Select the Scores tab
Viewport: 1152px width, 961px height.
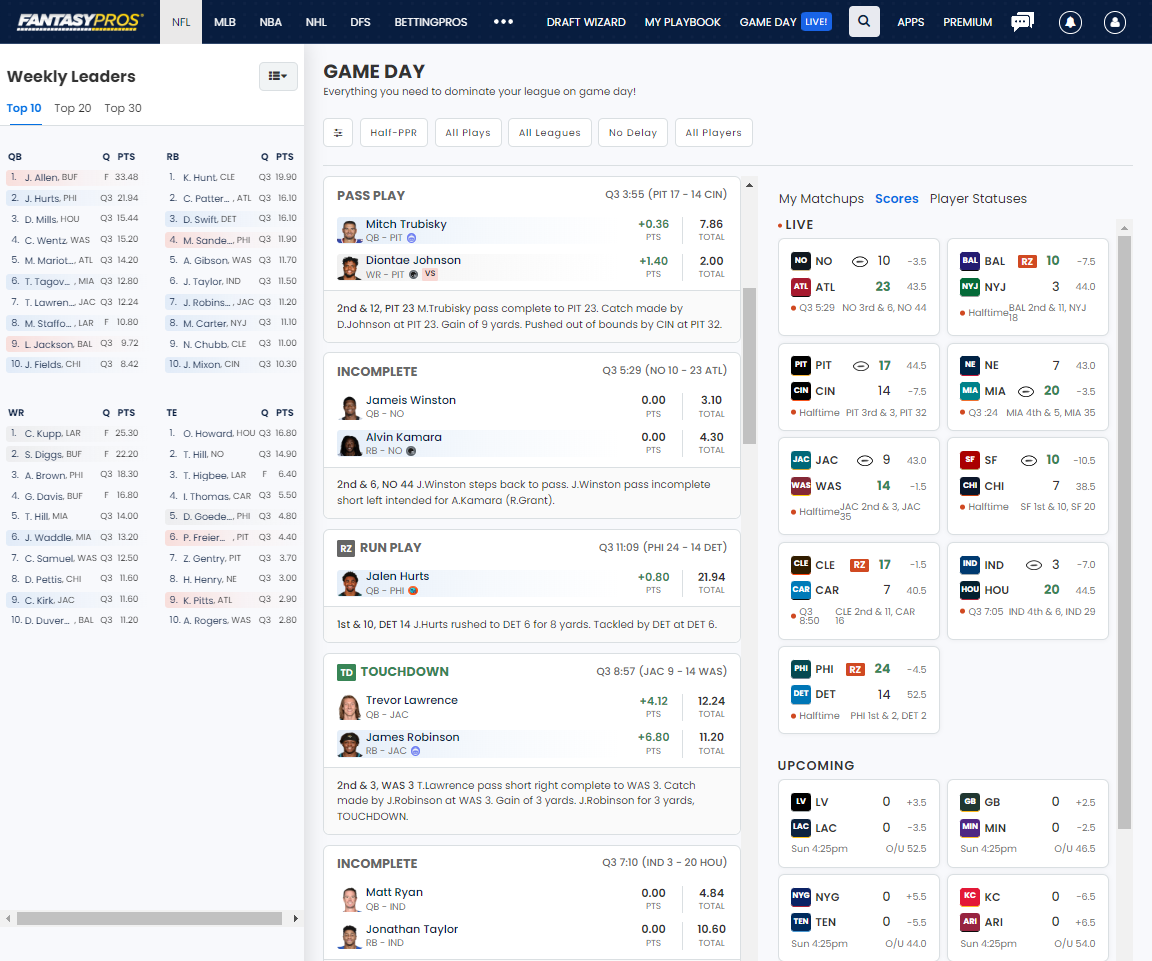pyautogui.click(x=896, y=198)
